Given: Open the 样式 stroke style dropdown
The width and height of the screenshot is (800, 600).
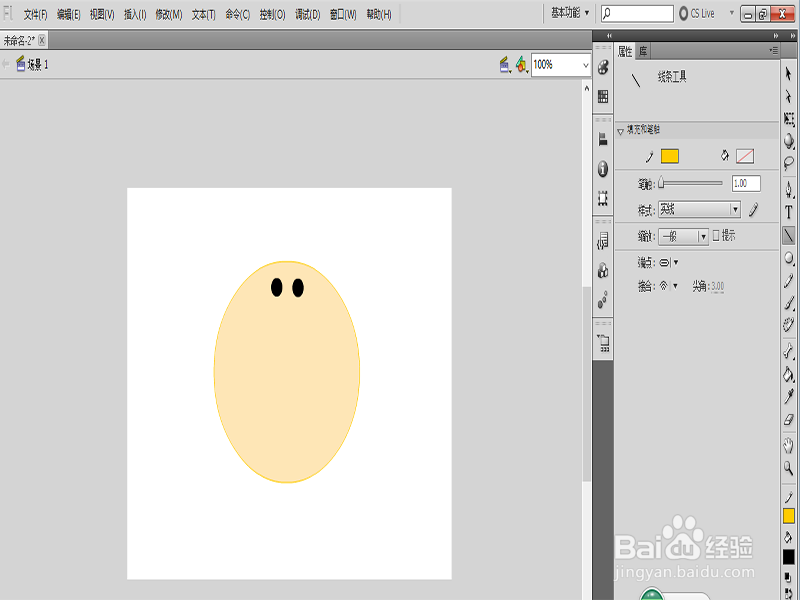Looking at the screenshot, I should pyautogui.click(x=699, y=210).
